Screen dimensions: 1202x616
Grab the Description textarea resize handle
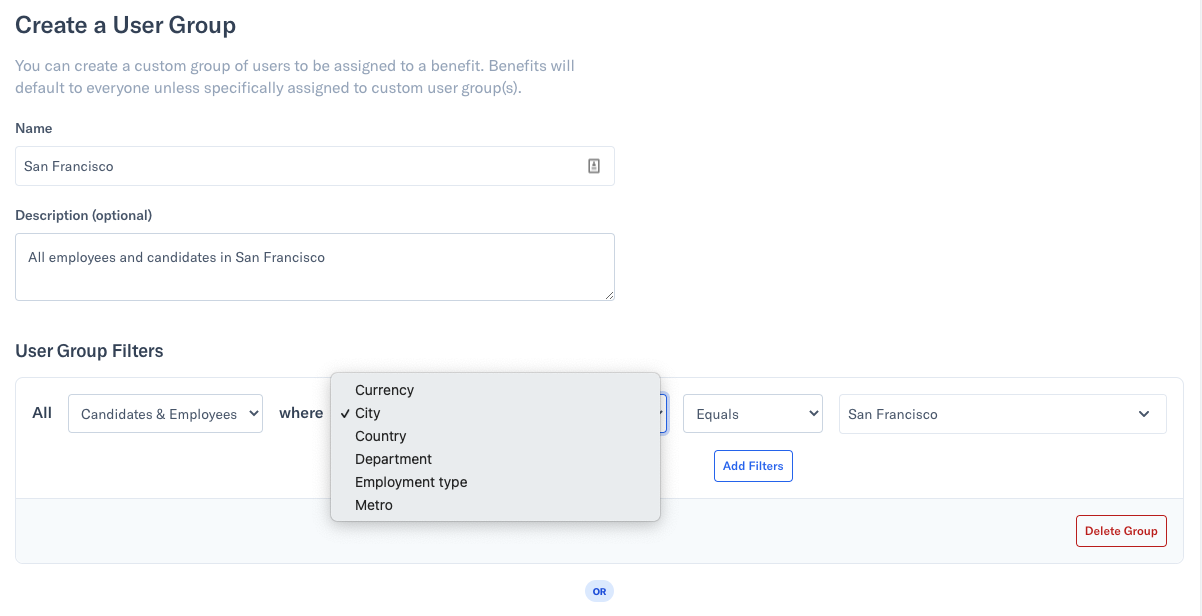pyautogui.click(x=608, y=294)
